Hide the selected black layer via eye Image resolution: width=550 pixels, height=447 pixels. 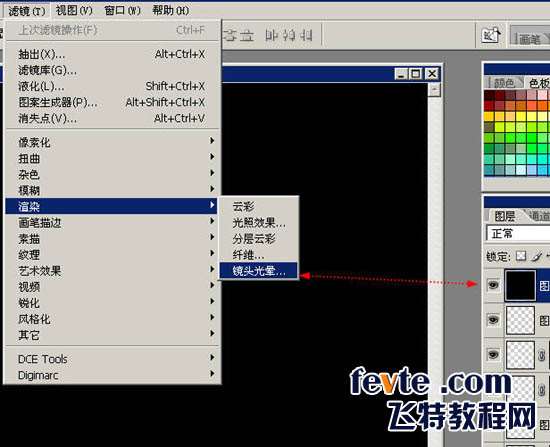493,285
